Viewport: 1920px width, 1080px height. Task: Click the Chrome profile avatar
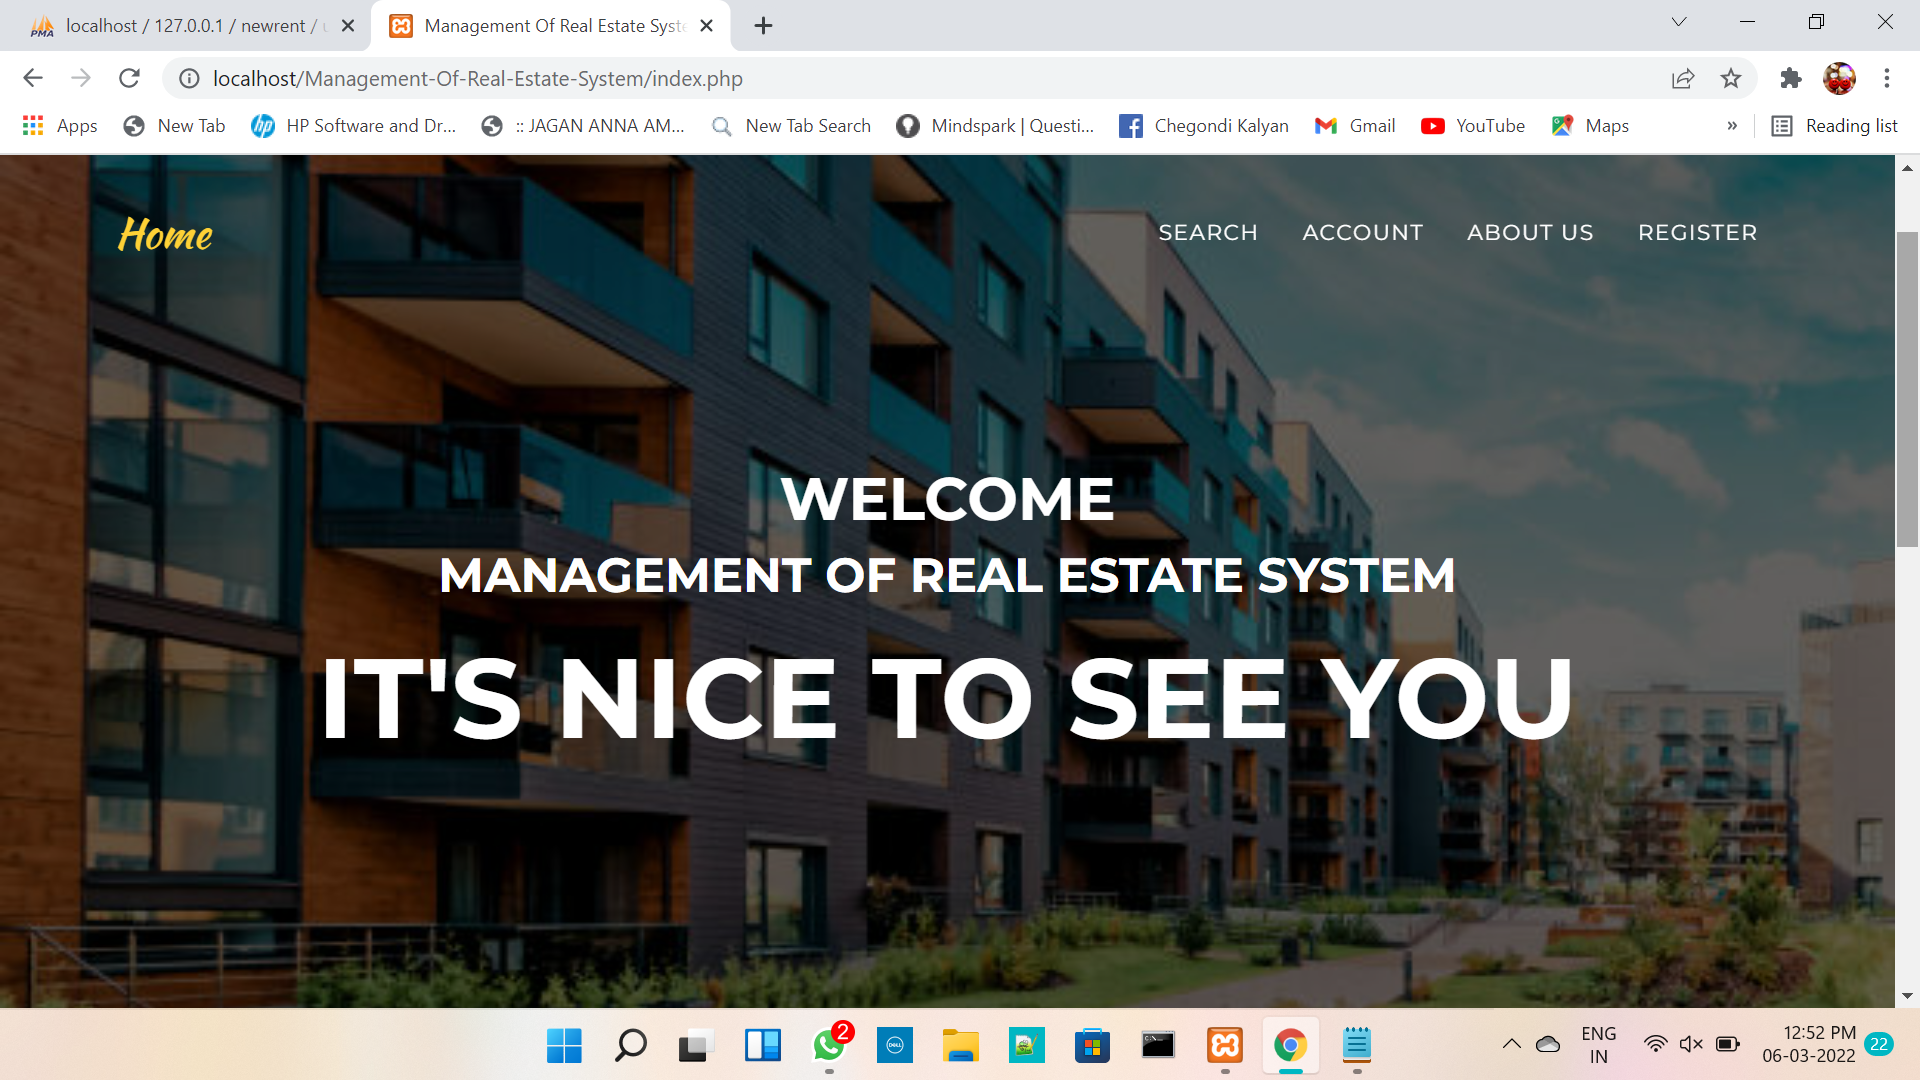pos(1840,78)
